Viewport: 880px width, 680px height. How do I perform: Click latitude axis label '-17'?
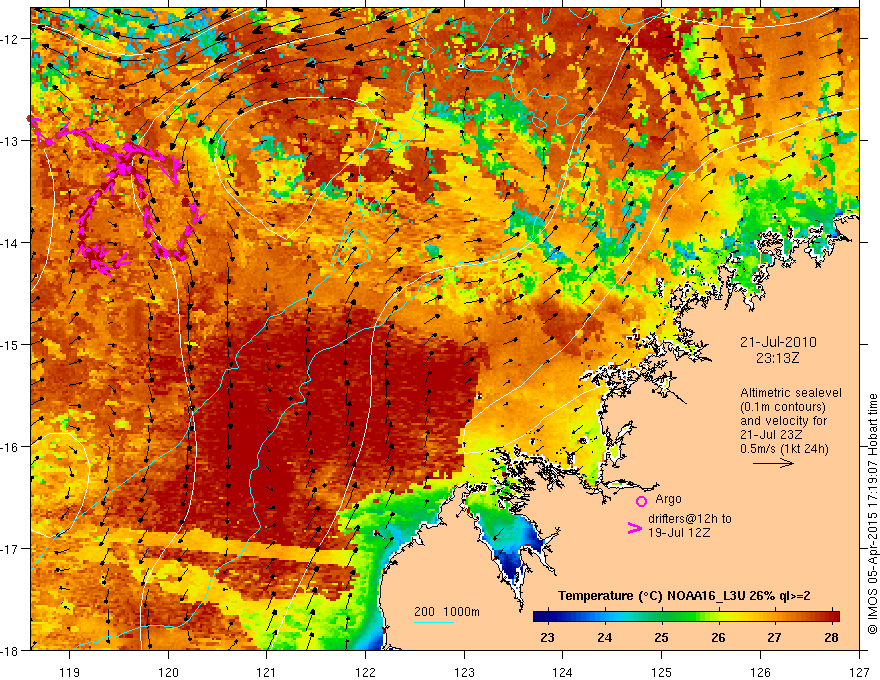[x=11, y=548]
